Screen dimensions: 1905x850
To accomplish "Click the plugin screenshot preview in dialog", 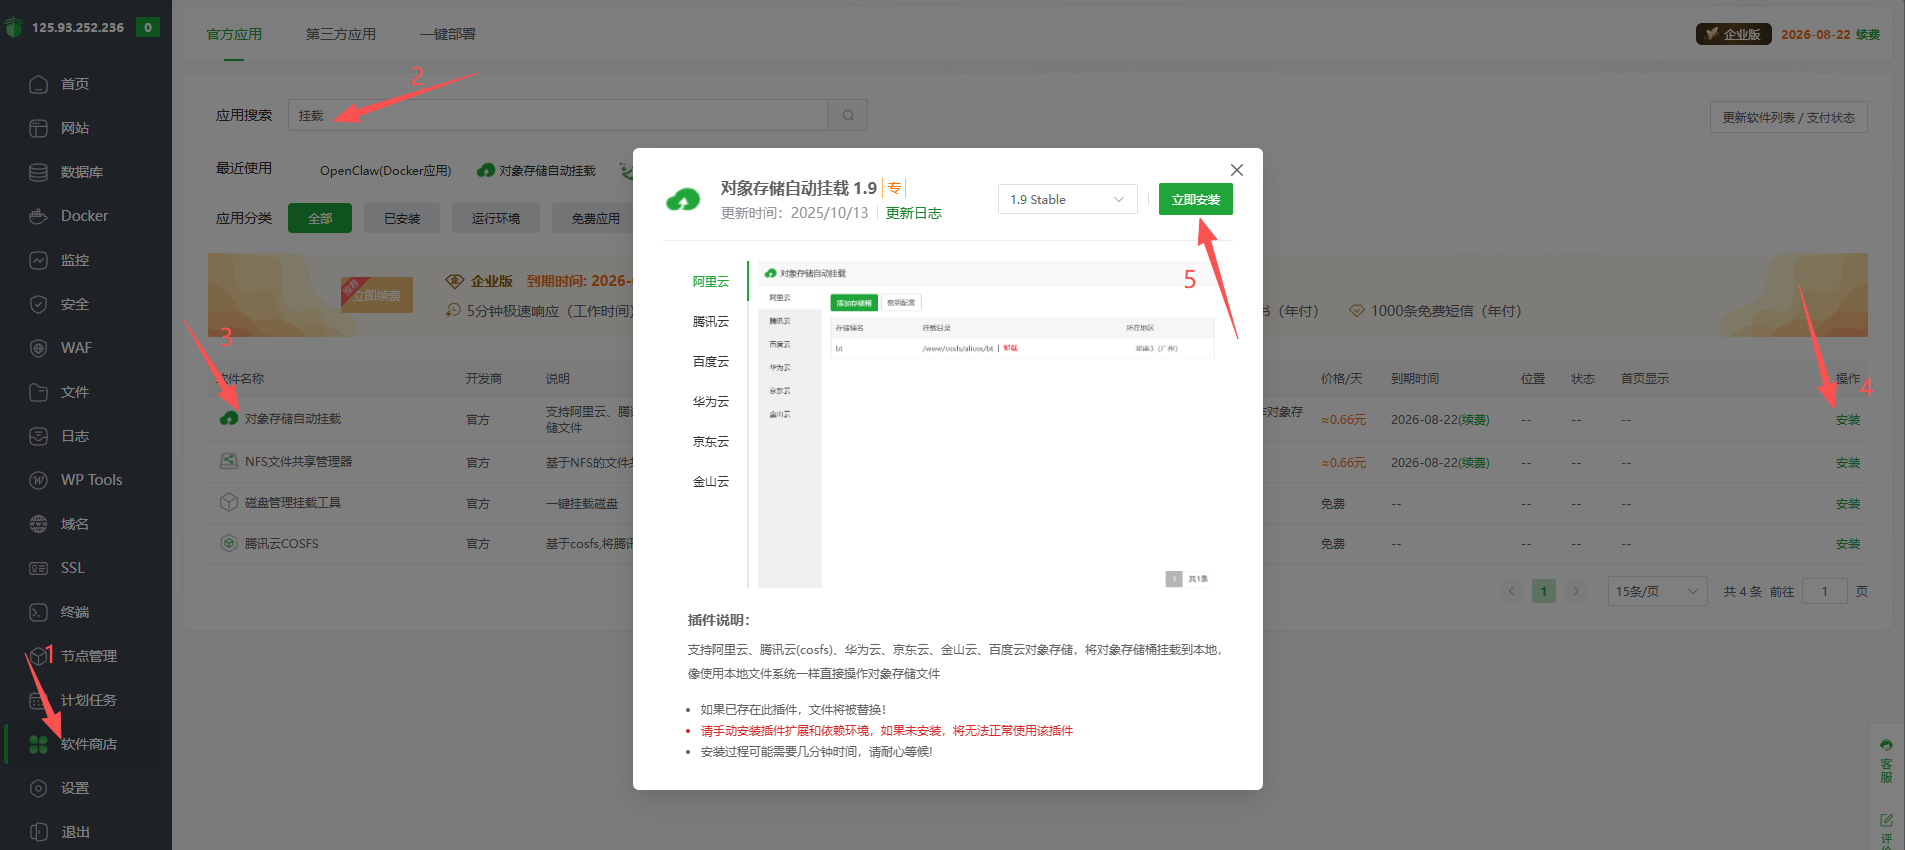I will (x=988, y=424).
